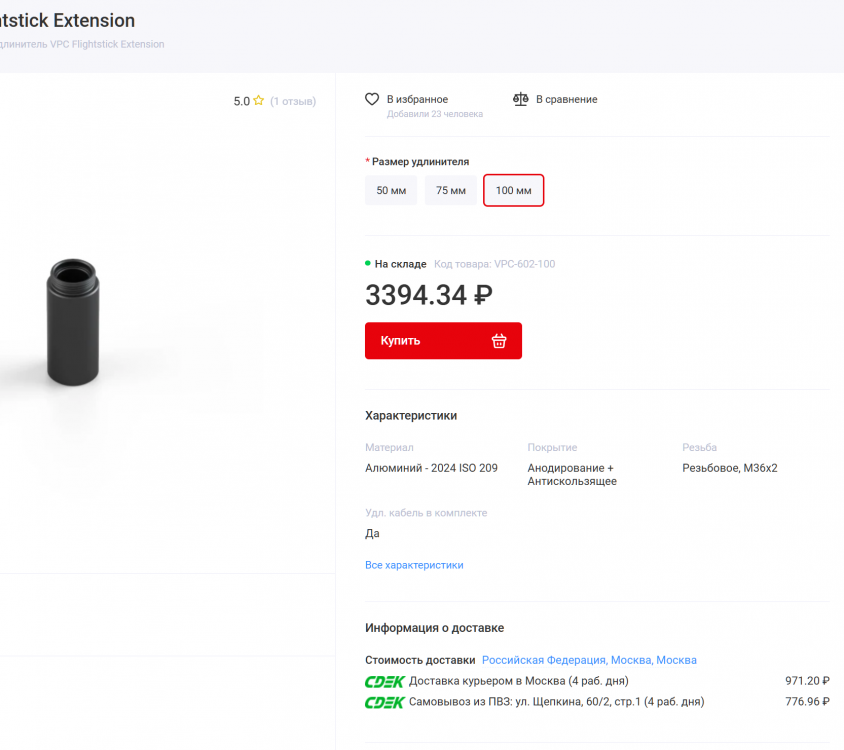Image resolution: width=844 pixels, height=750 pixels.
Task: Open Все характеристики link
Action: pyautogui.click(x=414, y=565)
